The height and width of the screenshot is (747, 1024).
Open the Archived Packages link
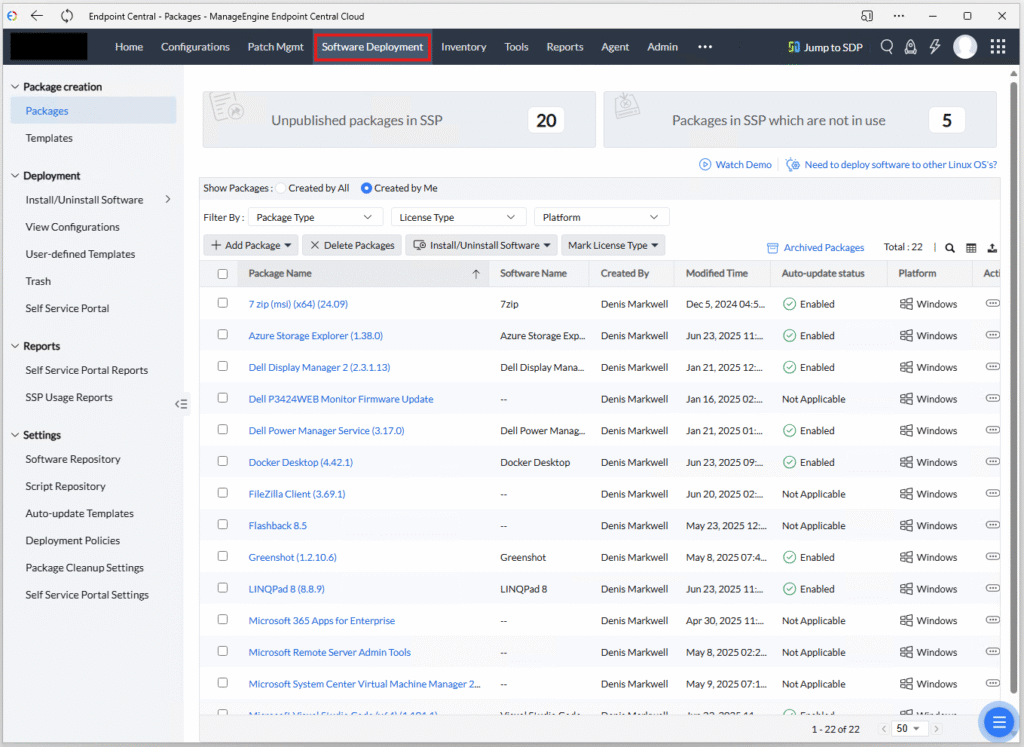point(815,248)
